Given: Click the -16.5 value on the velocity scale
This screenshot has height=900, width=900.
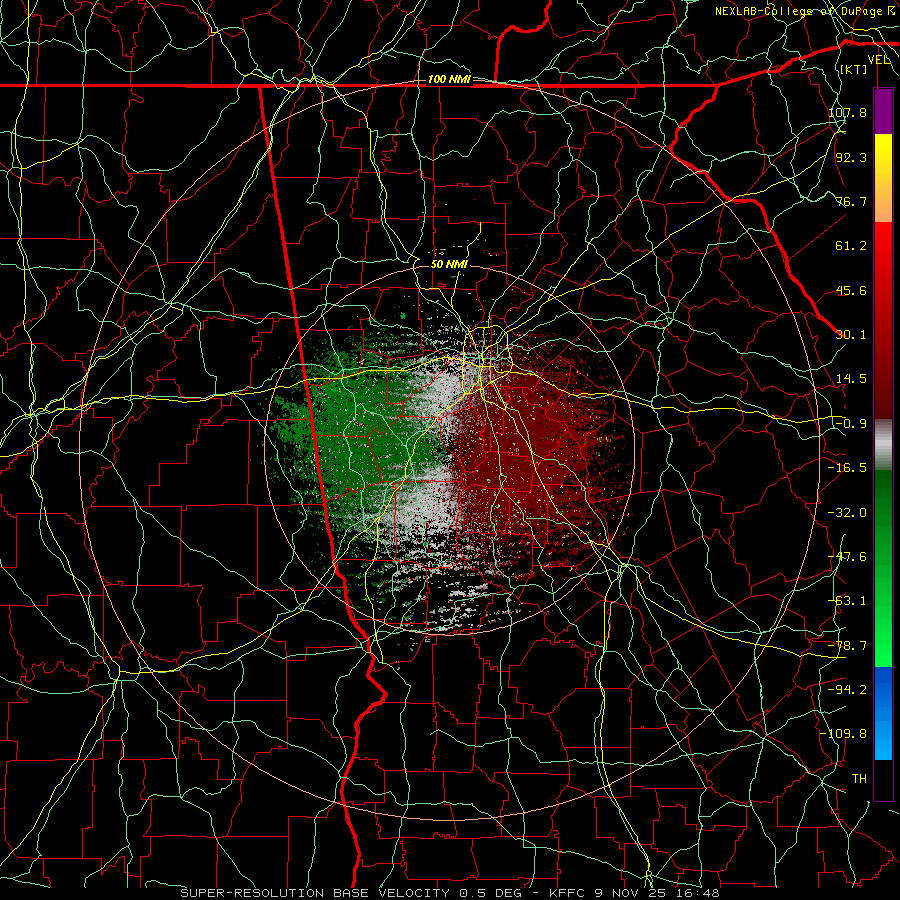Looking at the screenshot, I should 847,468.
